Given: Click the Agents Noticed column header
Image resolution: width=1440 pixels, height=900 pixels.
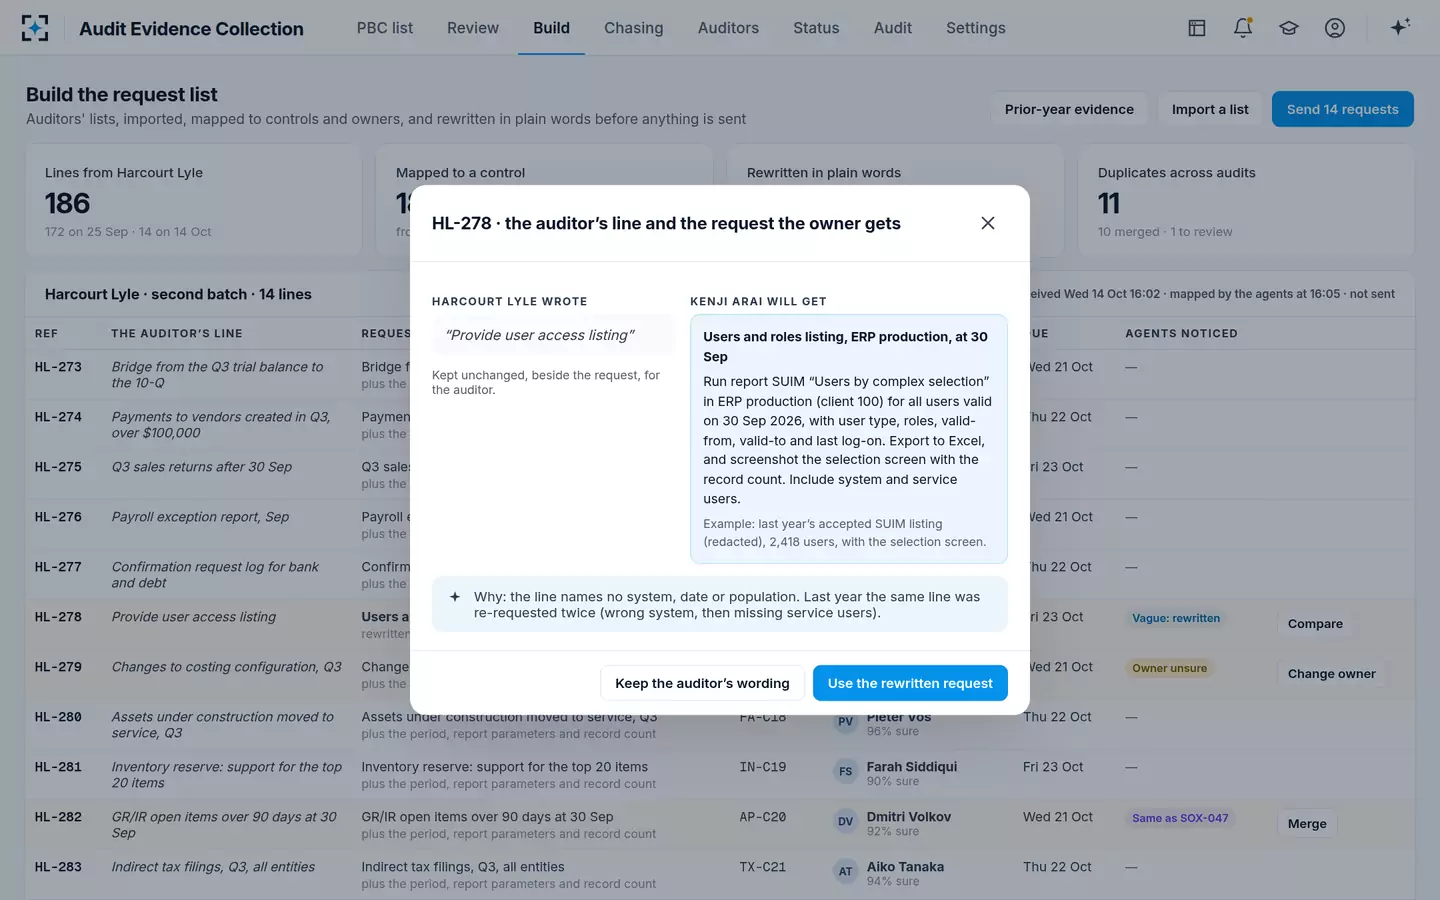Looking at the screenshot, I should 1181,333.
